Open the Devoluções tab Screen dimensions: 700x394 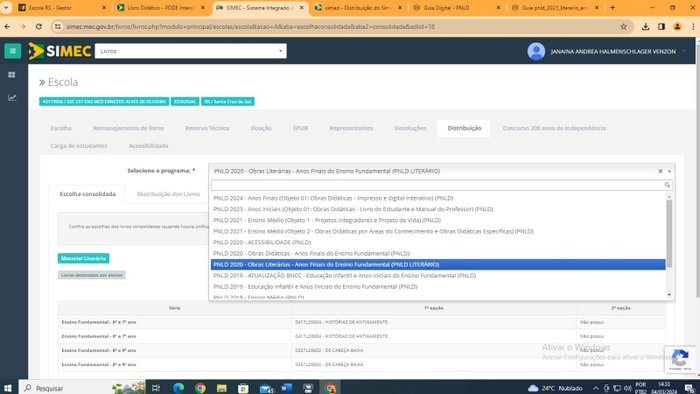[x=410, y=128]
